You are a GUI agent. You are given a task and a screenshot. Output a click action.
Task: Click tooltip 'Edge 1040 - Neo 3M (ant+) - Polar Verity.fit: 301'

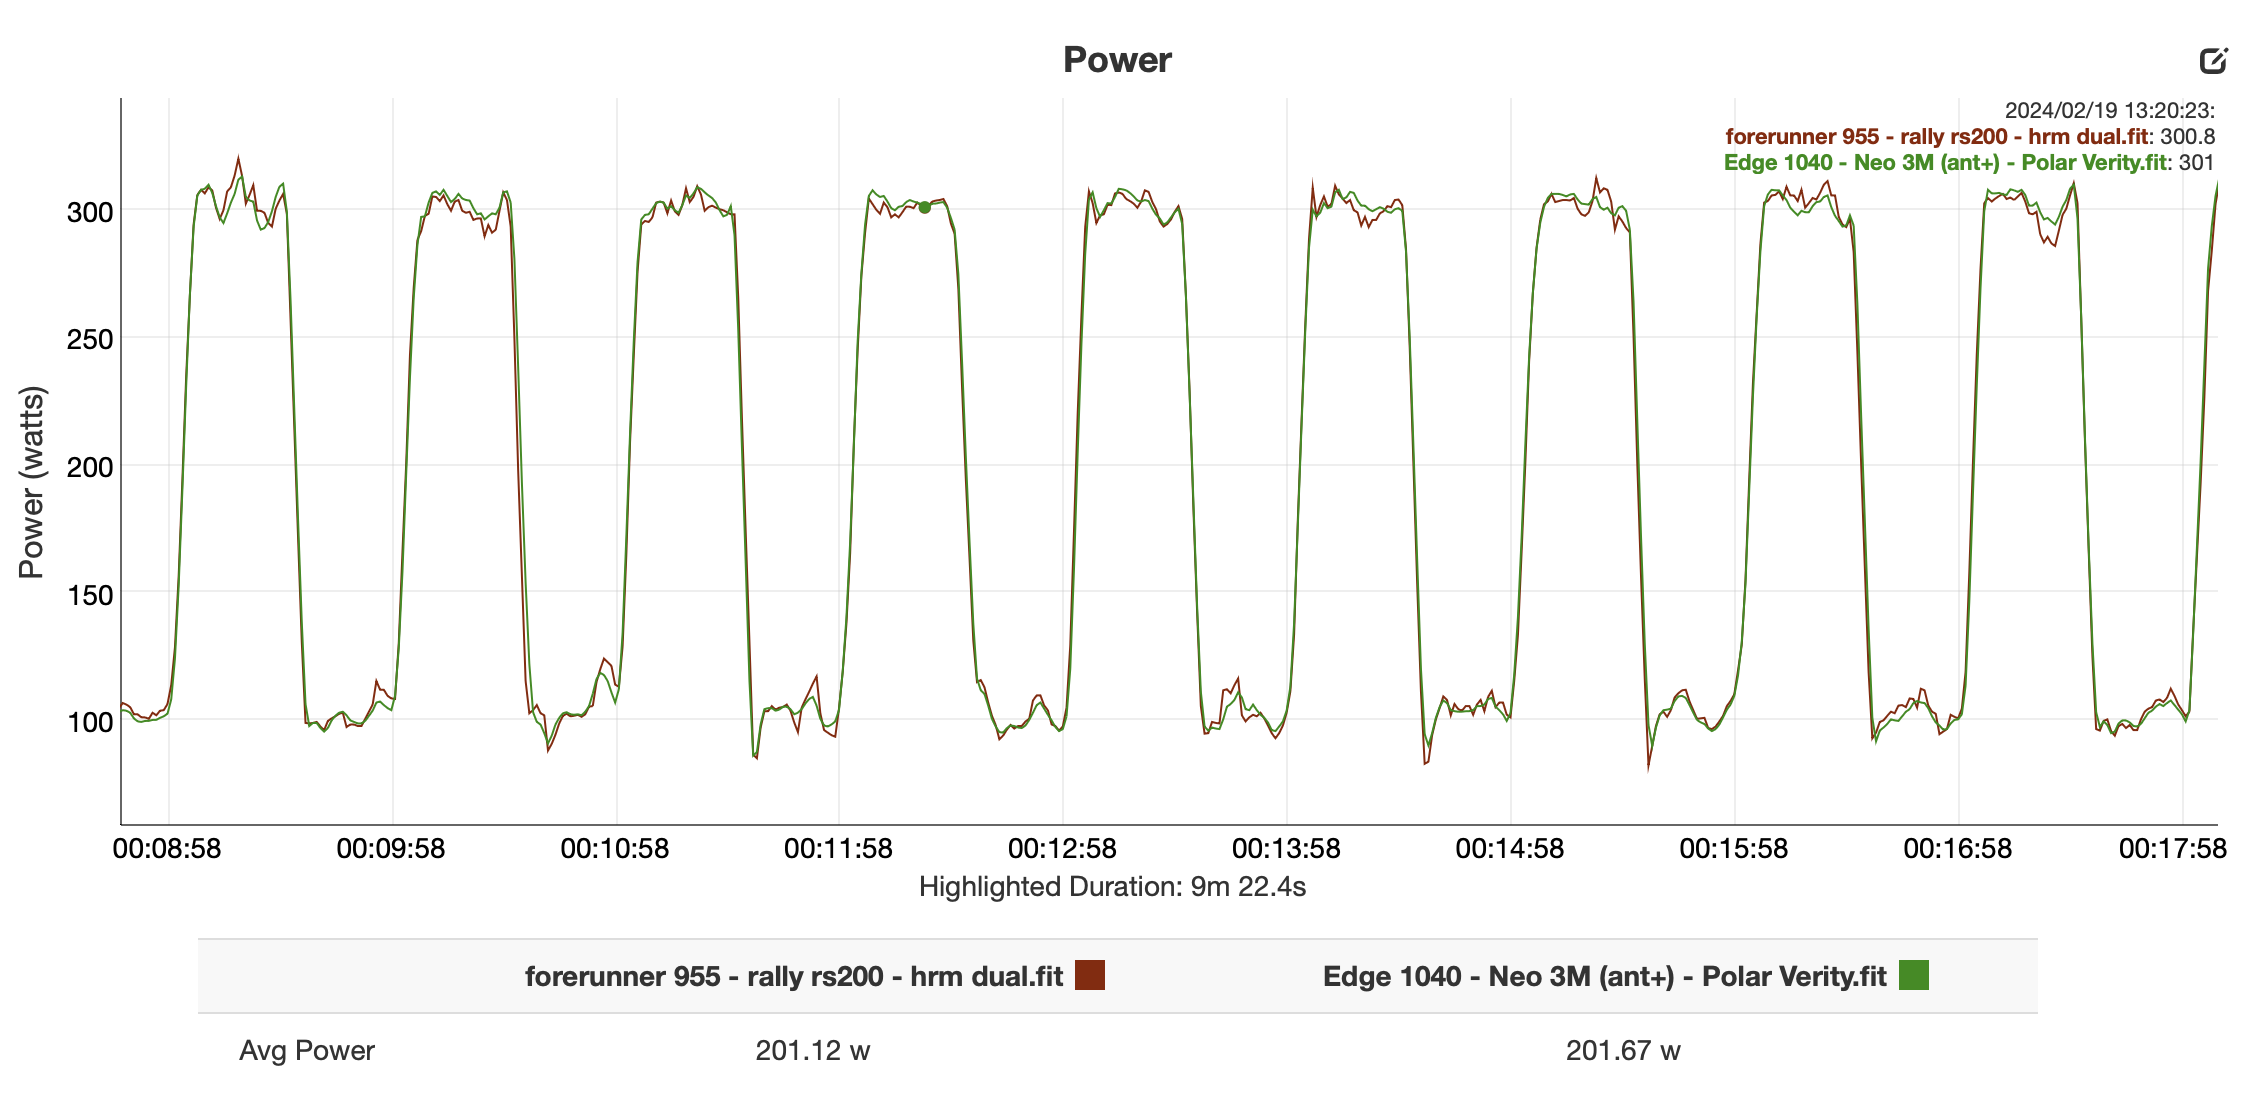coord(1969,163)
